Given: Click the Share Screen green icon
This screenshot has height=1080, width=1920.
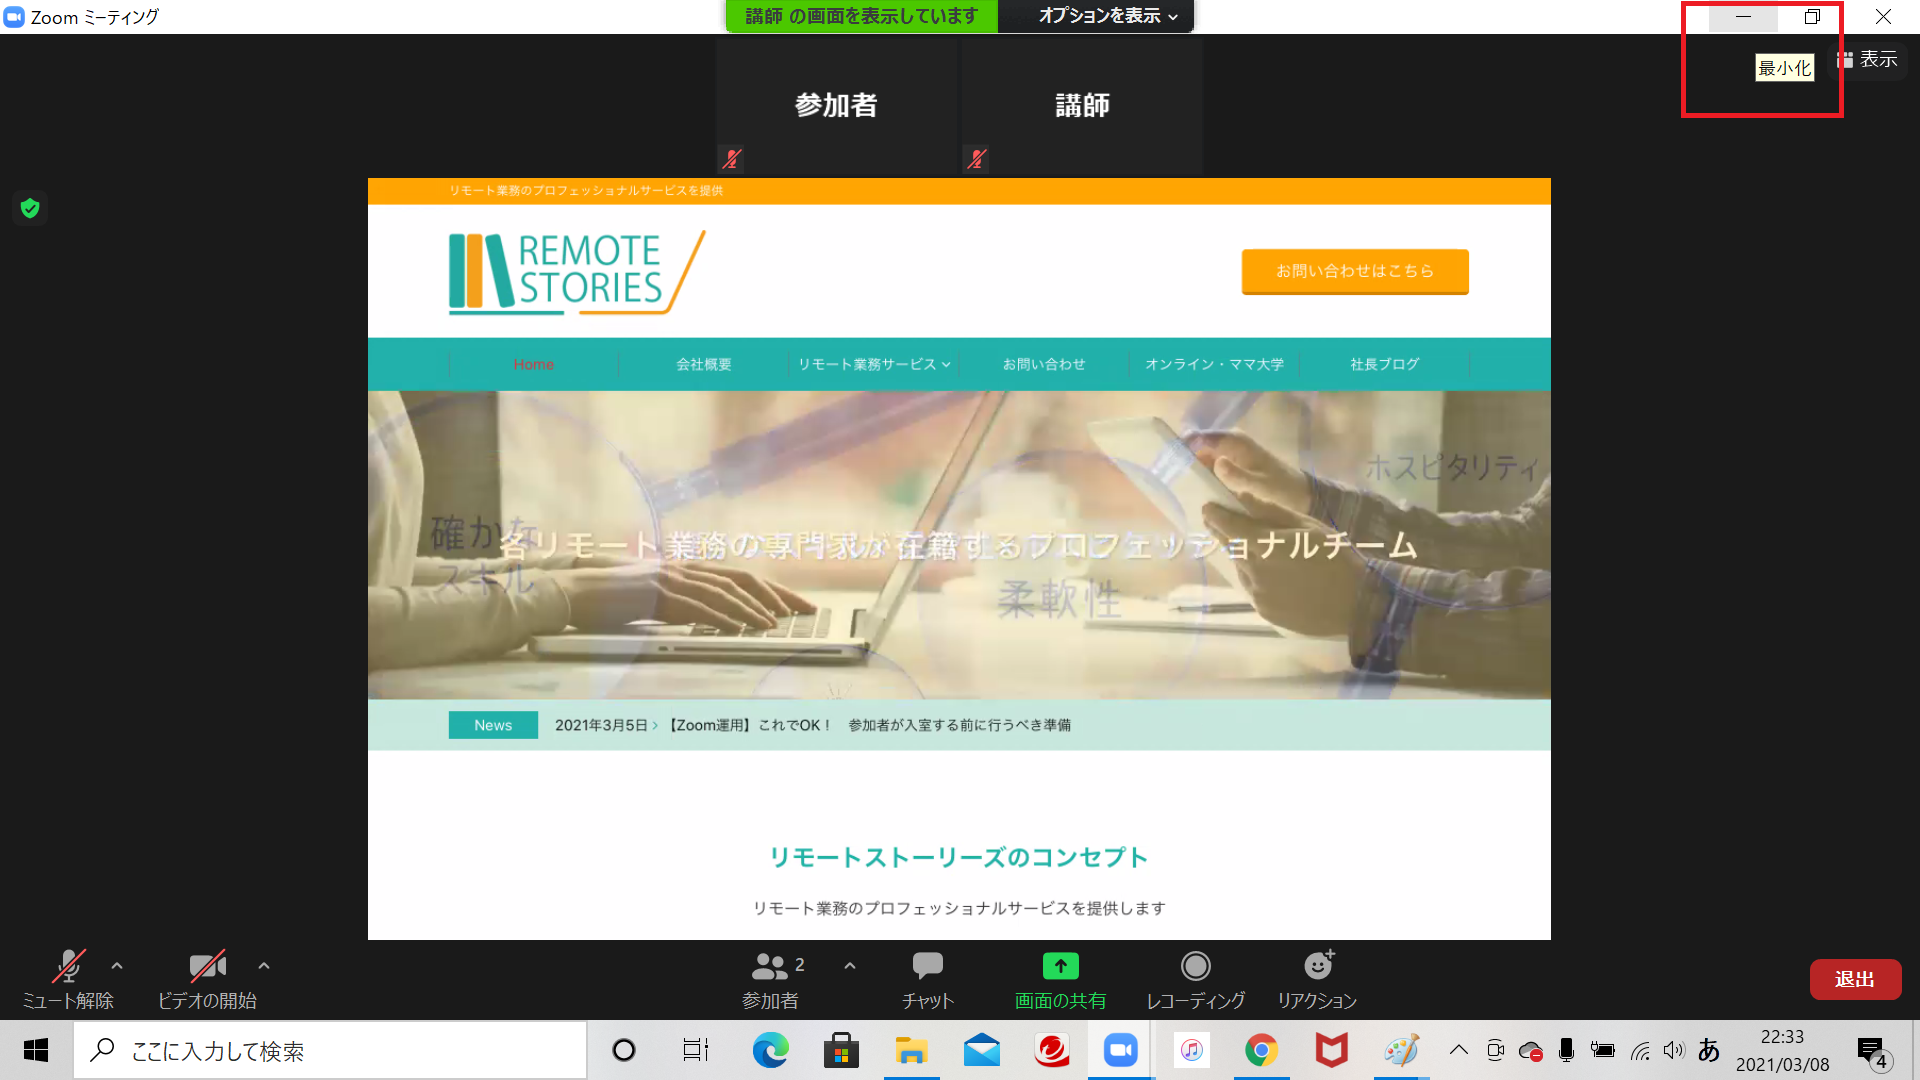Looking at the screenshot, I should (x=1060, y=967).
